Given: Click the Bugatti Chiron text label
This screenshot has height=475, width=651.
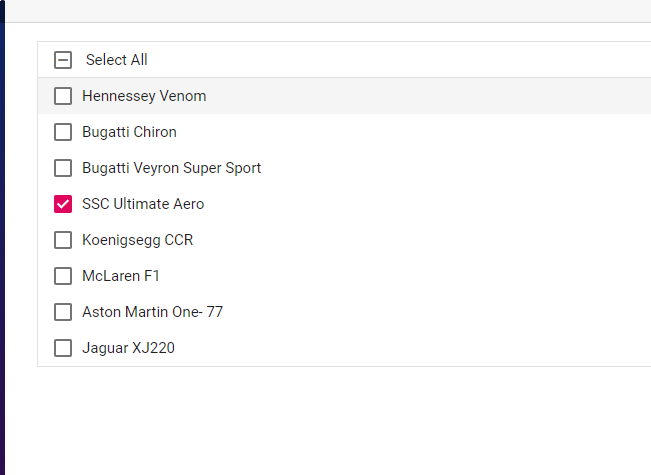Looking at the screenshot, I should click(129, 132).
